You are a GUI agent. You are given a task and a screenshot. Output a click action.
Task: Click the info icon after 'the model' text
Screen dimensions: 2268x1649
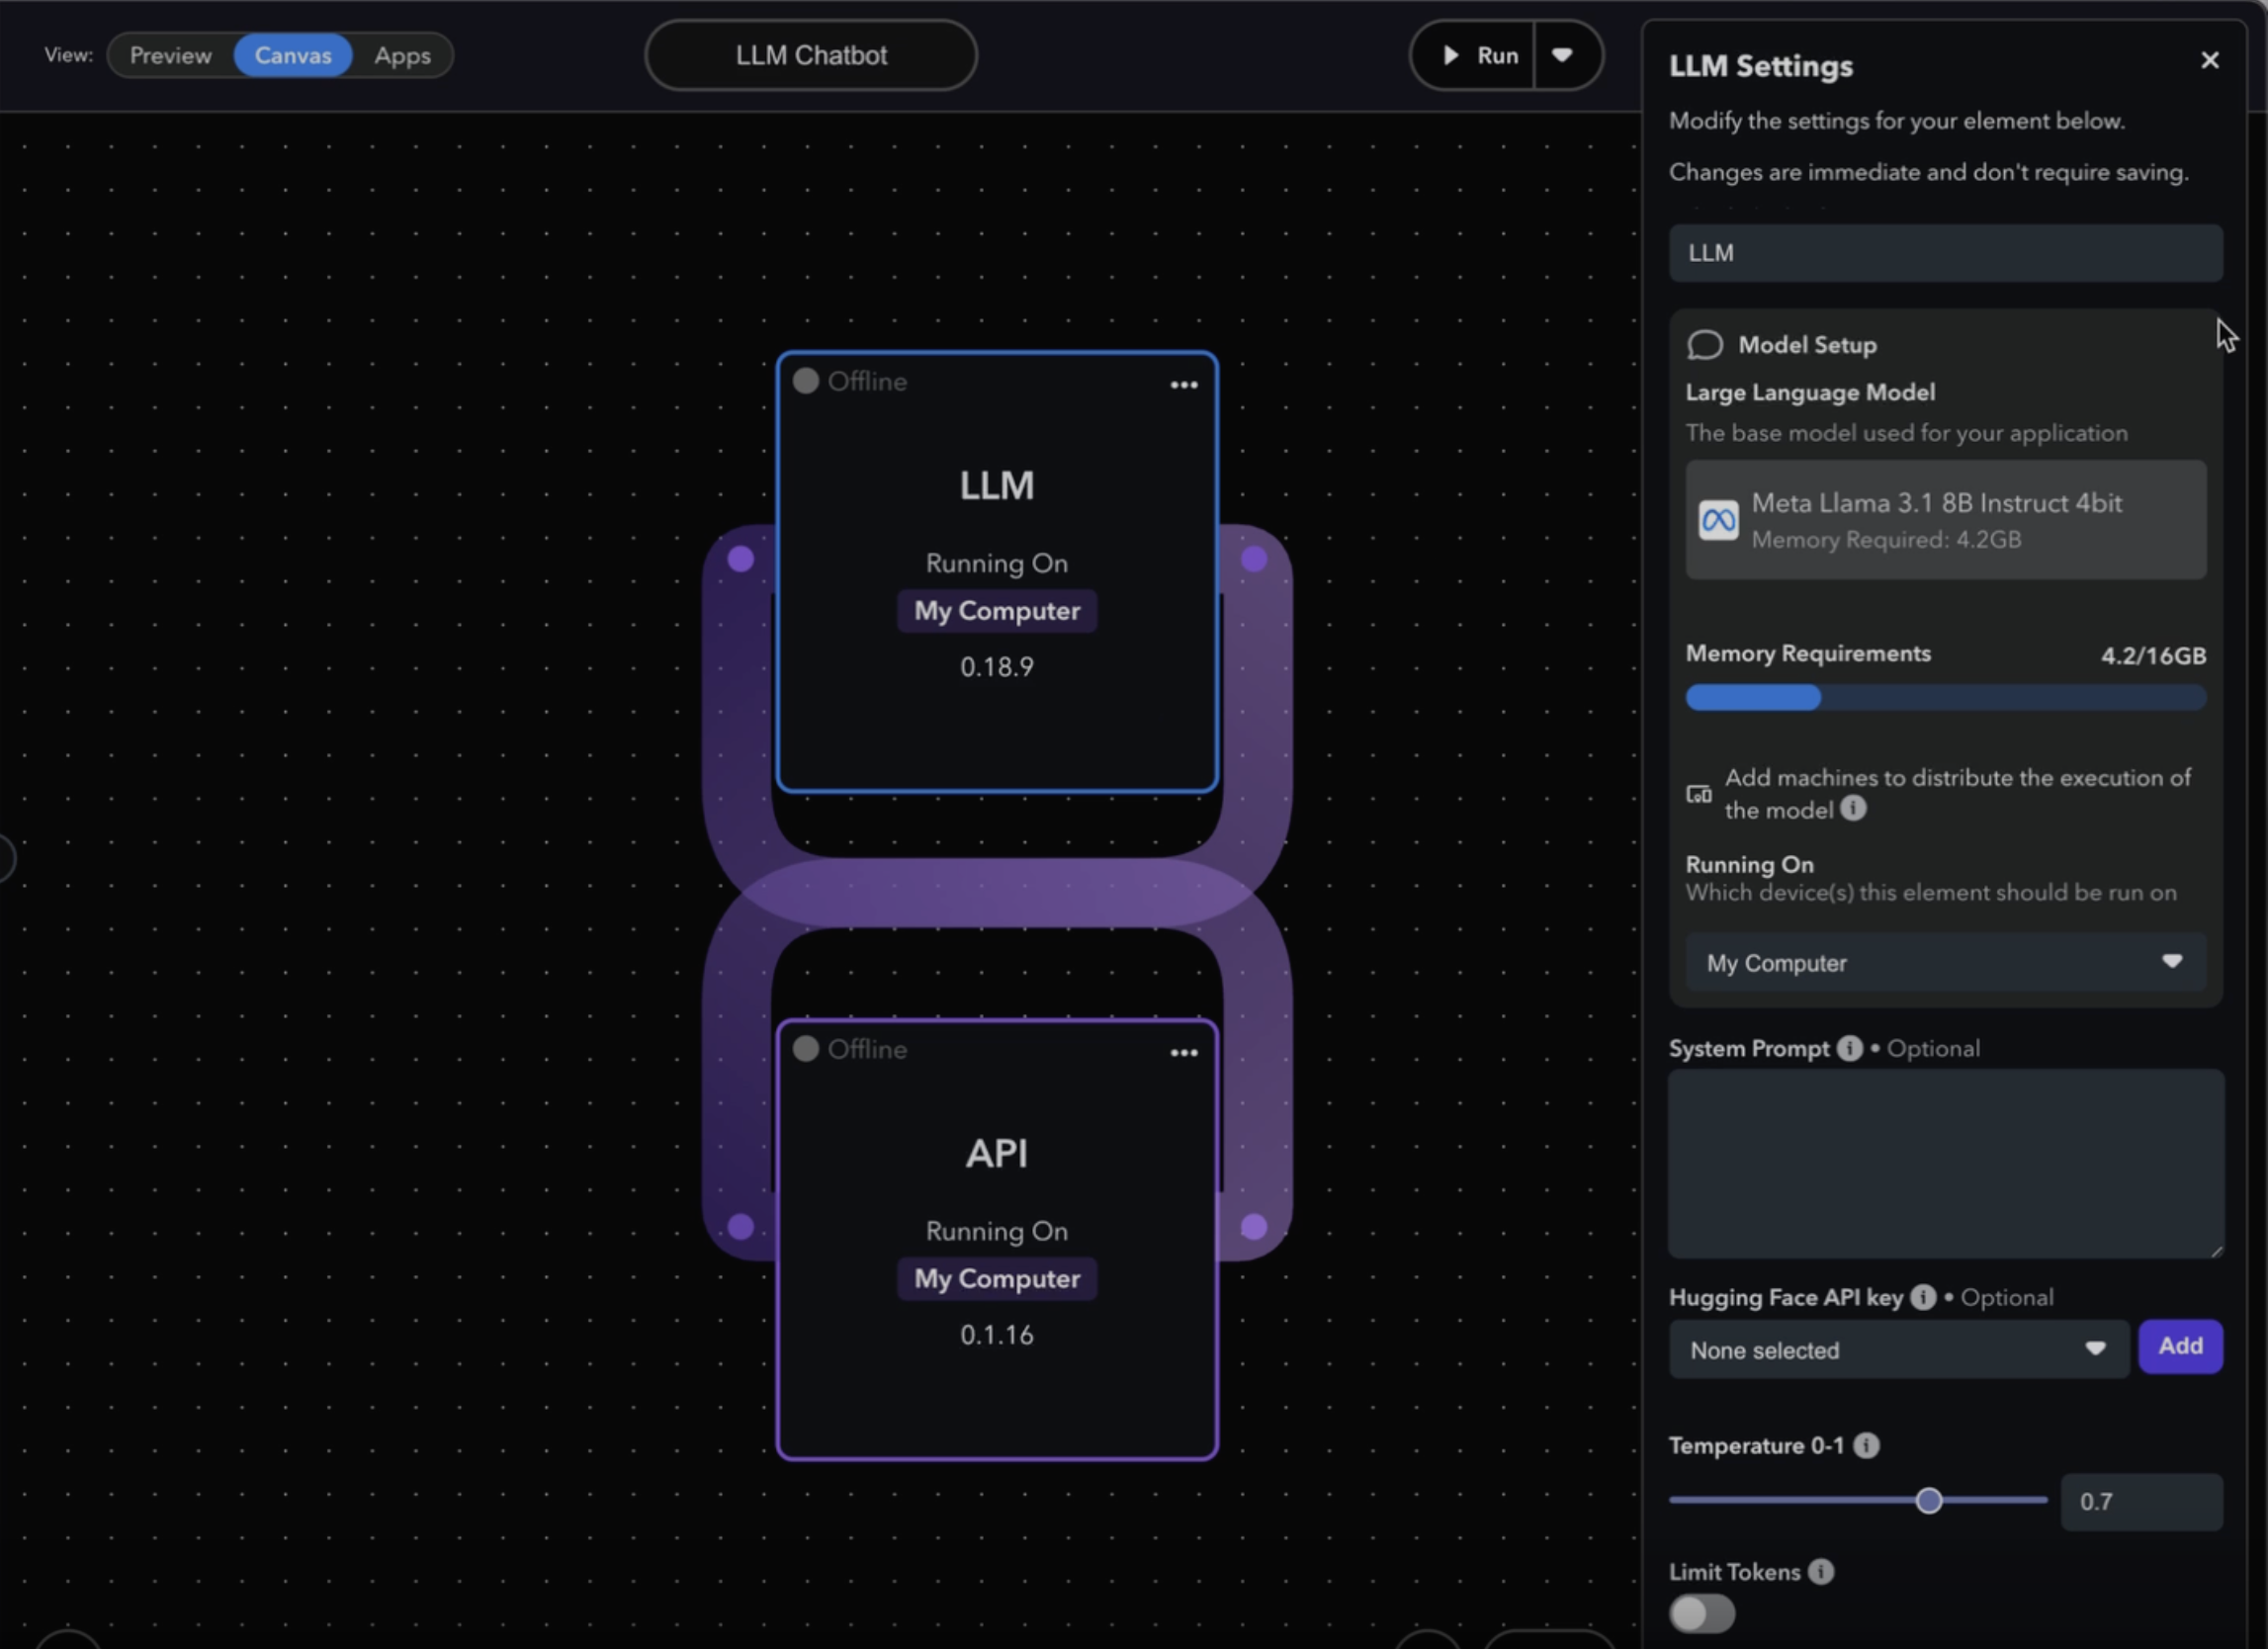1853,808
